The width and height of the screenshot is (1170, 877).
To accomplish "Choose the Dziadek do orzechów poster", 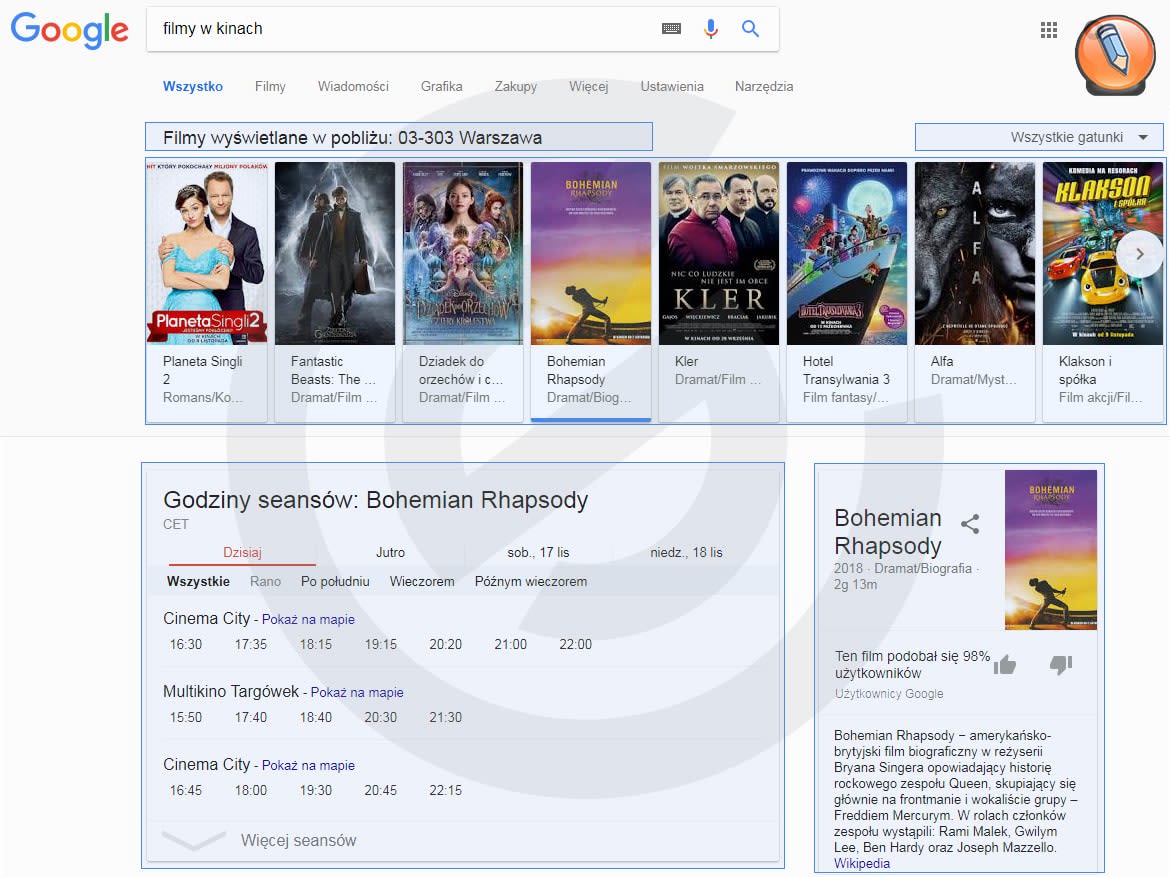I will click(x=463, y=254).
